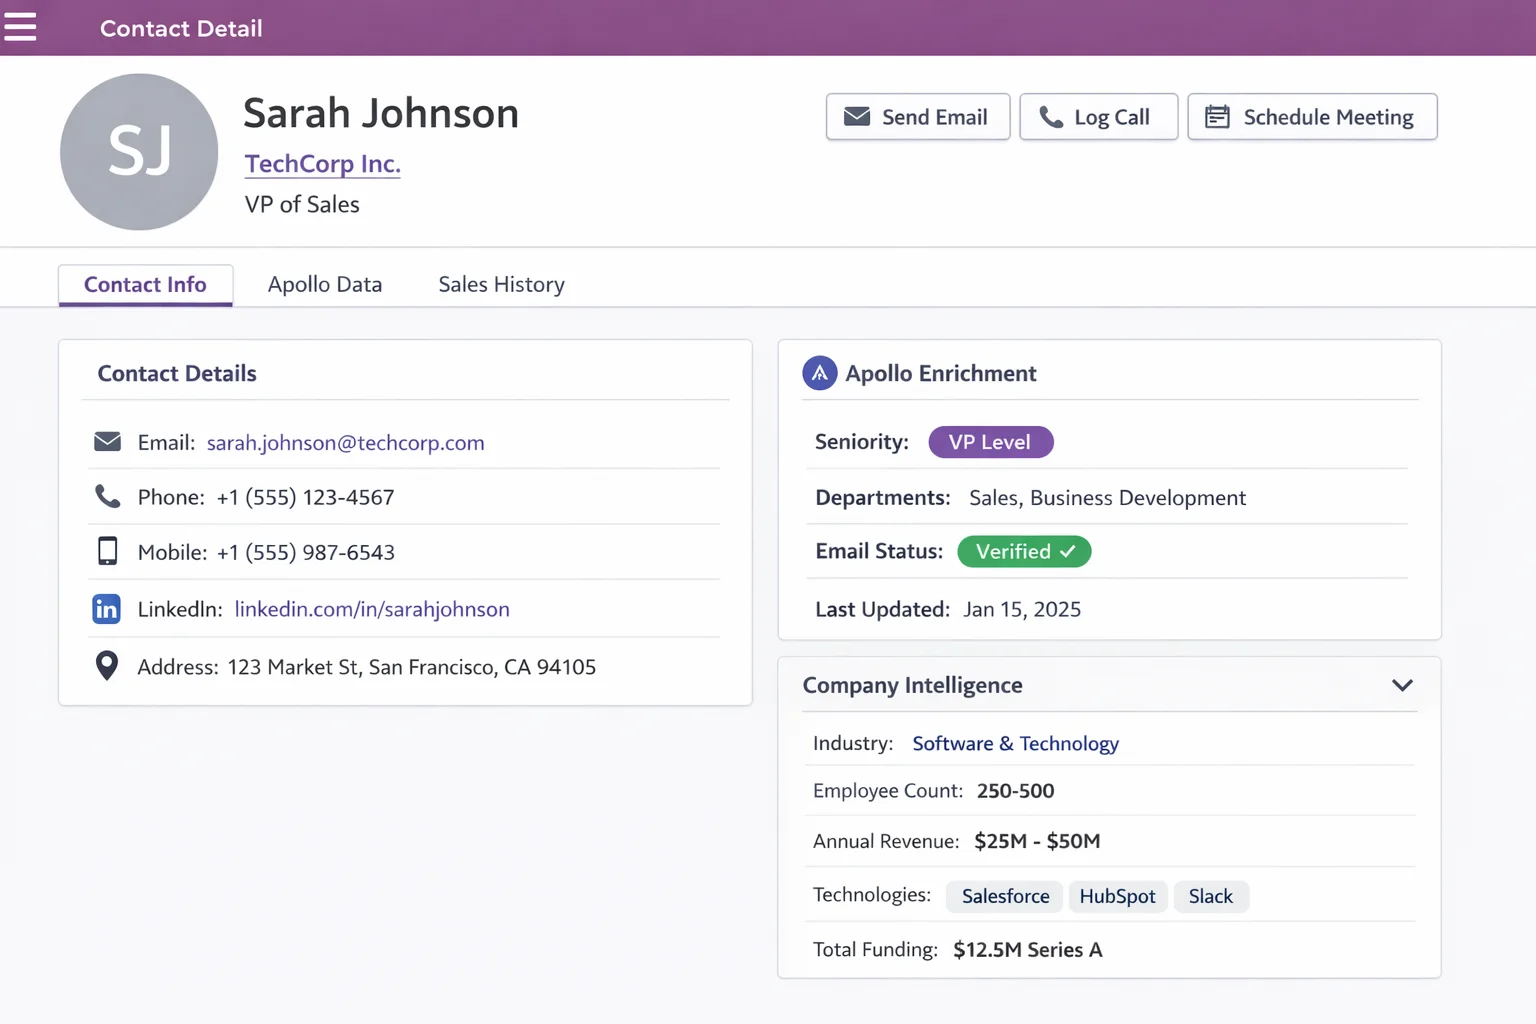The height and width of the screenshot is (1024, 1536).
Task: Click the phone handset icon beside Phone
Action: pos(107,497)
